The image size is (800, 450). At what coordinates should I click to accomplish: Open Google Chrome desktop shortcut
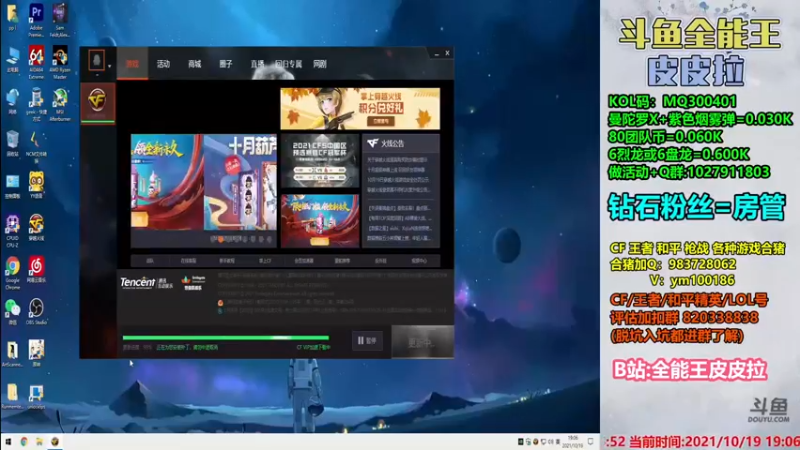point(12,273)
